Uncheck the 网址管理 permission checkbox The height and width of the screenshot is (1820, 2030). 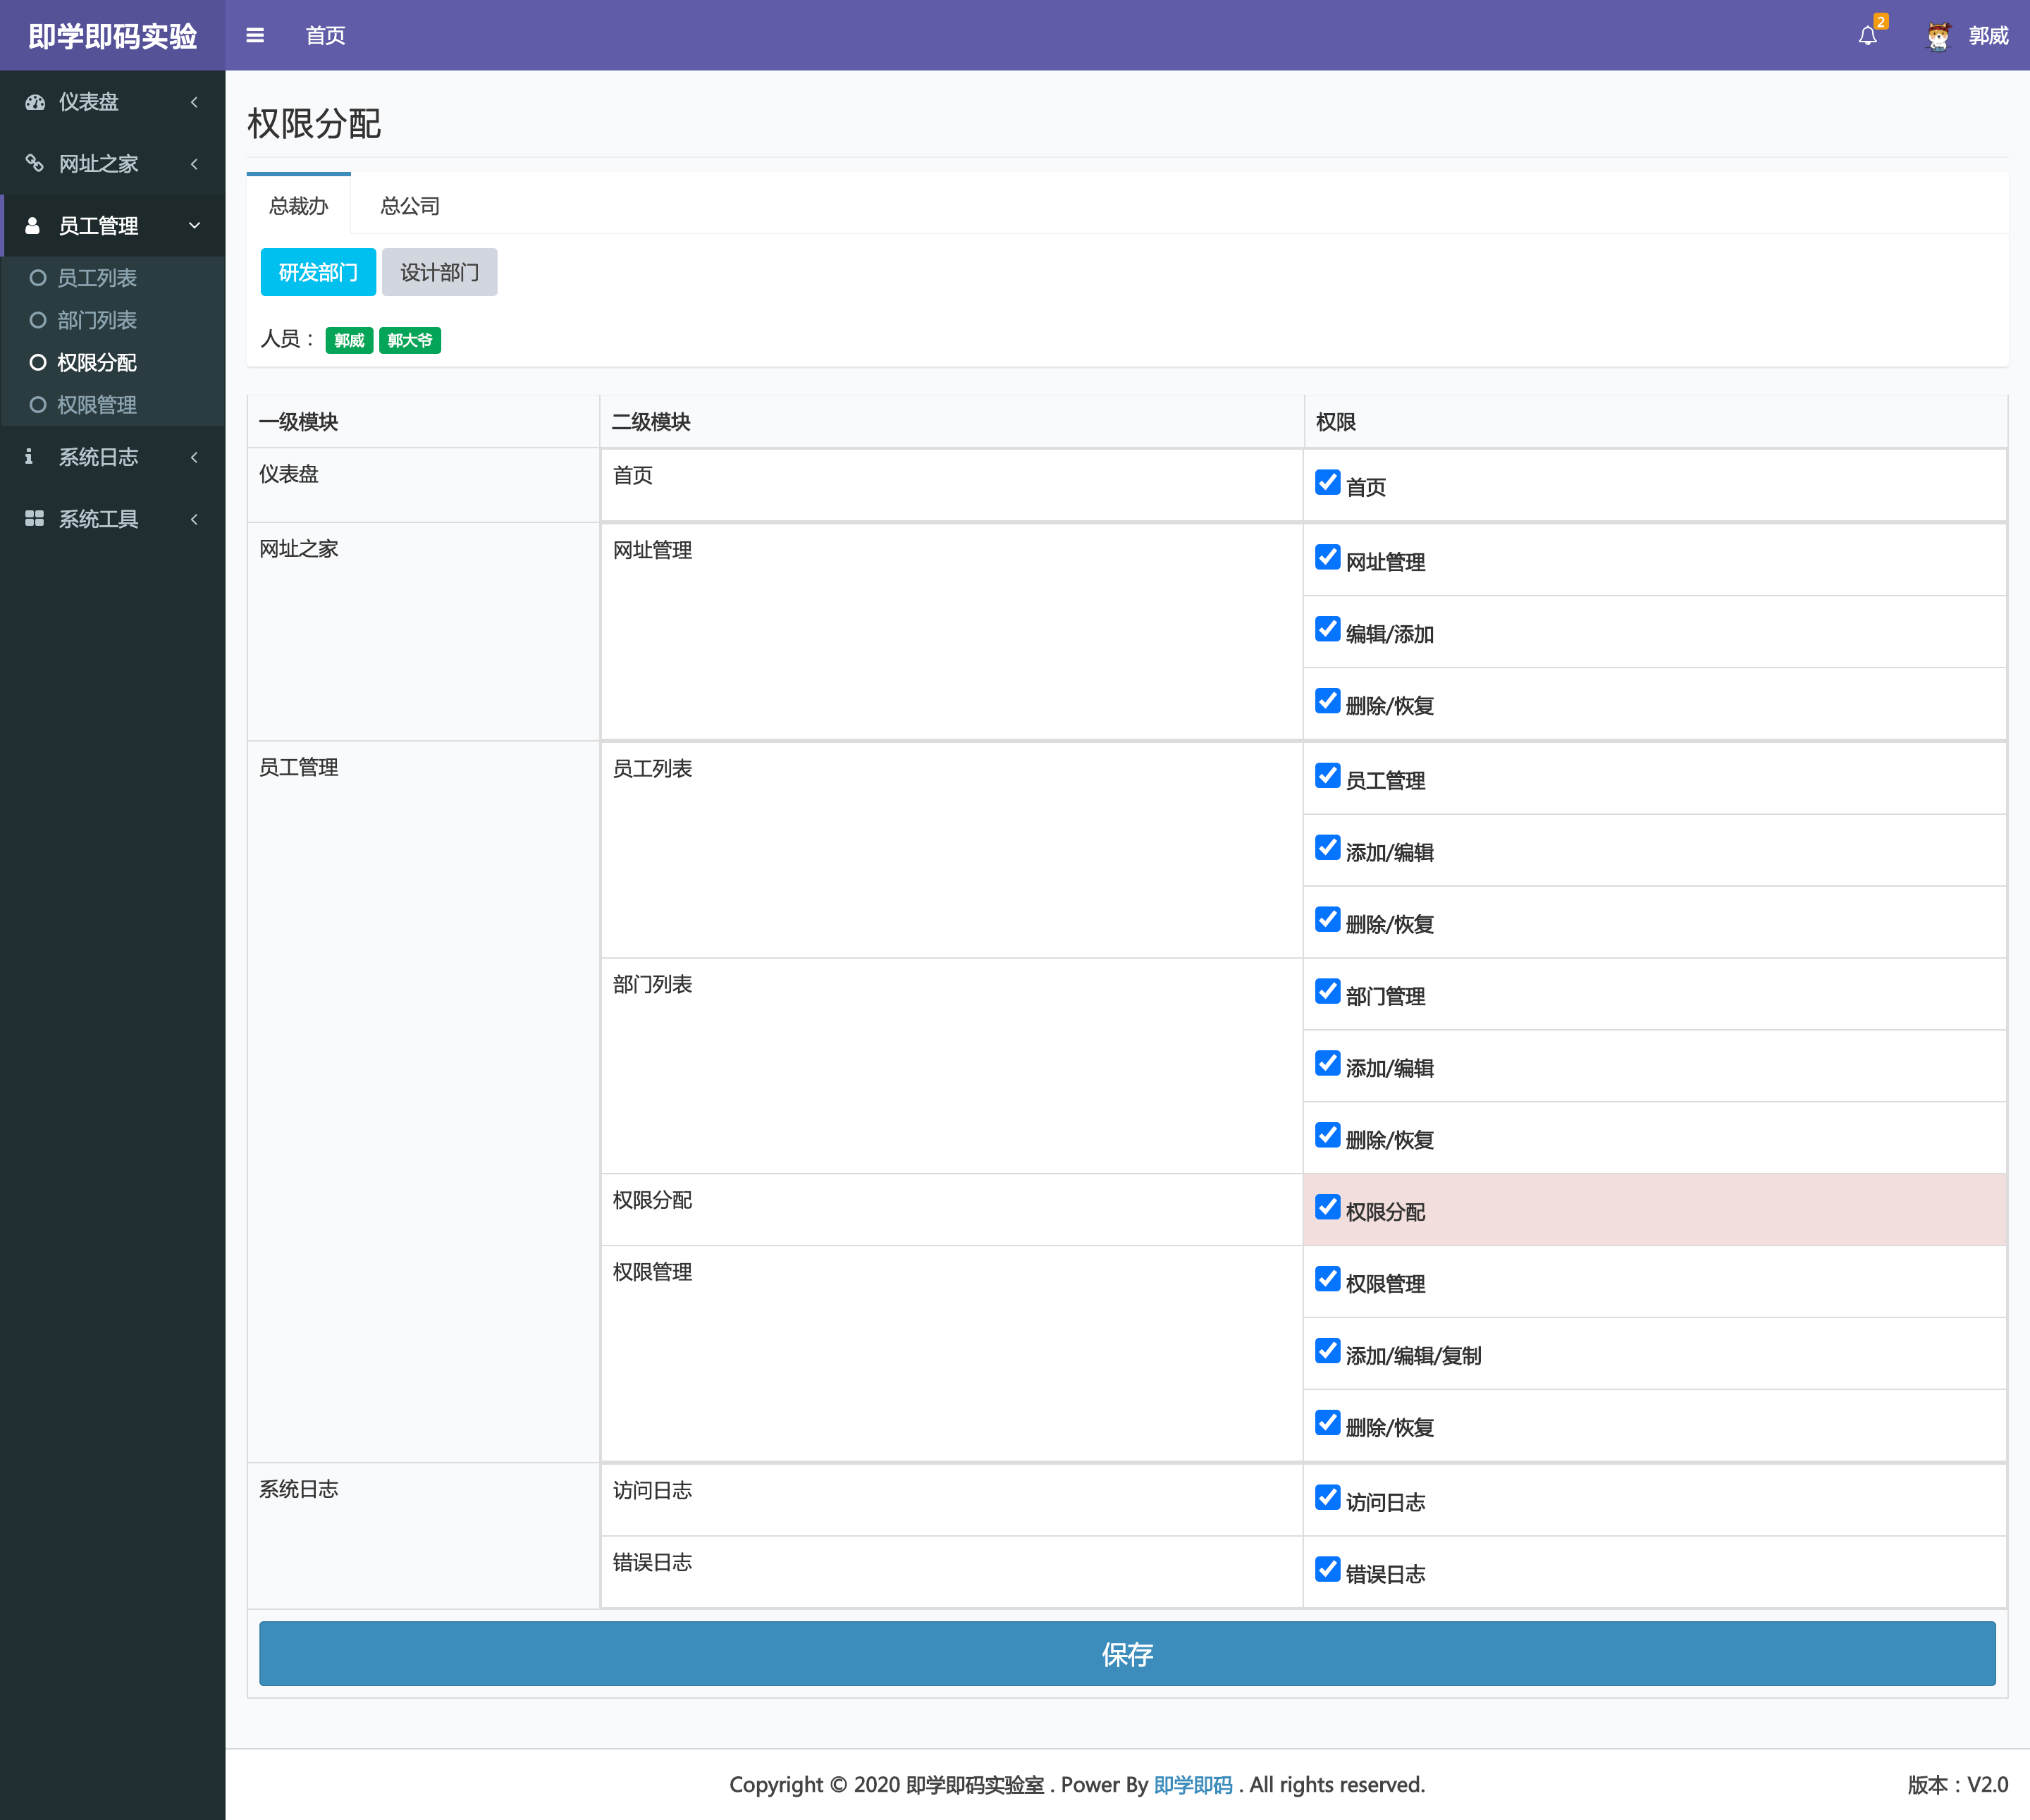pos(1327,557)
